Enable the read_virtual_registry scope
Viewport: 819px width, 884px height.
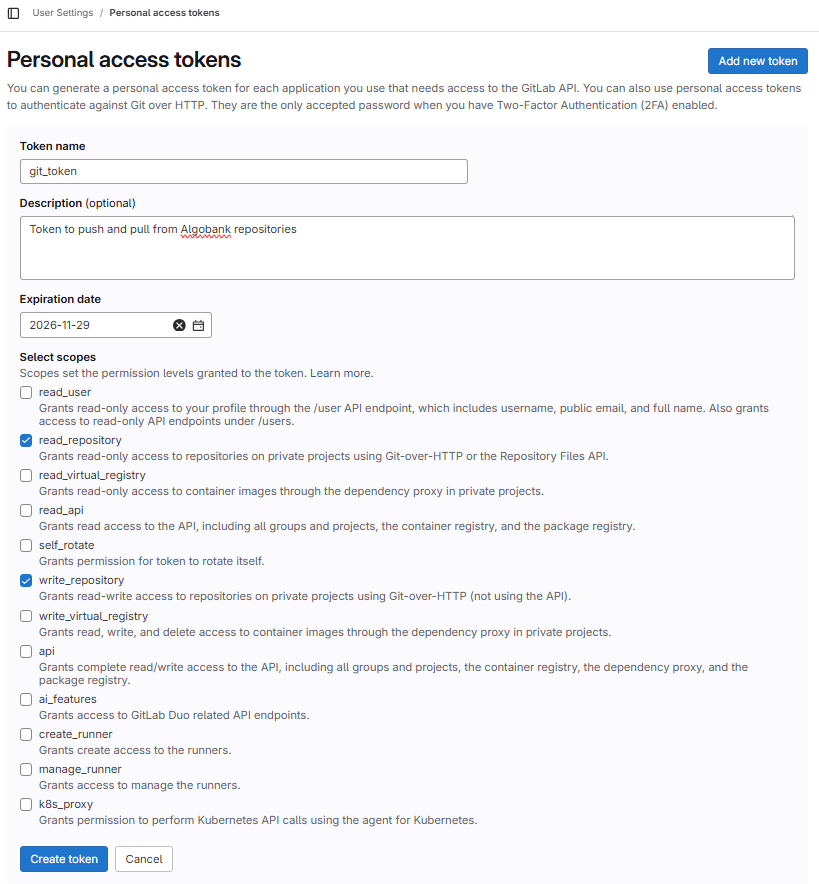[x=25, y=475]
